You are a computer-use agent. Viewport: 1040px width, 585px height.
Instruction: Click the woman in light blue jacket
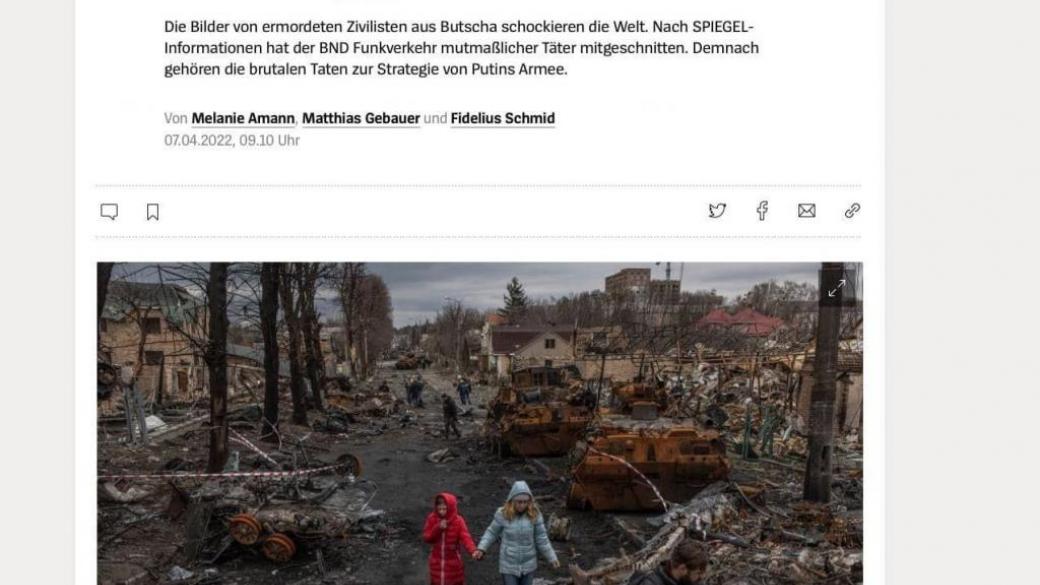[519, 533]
